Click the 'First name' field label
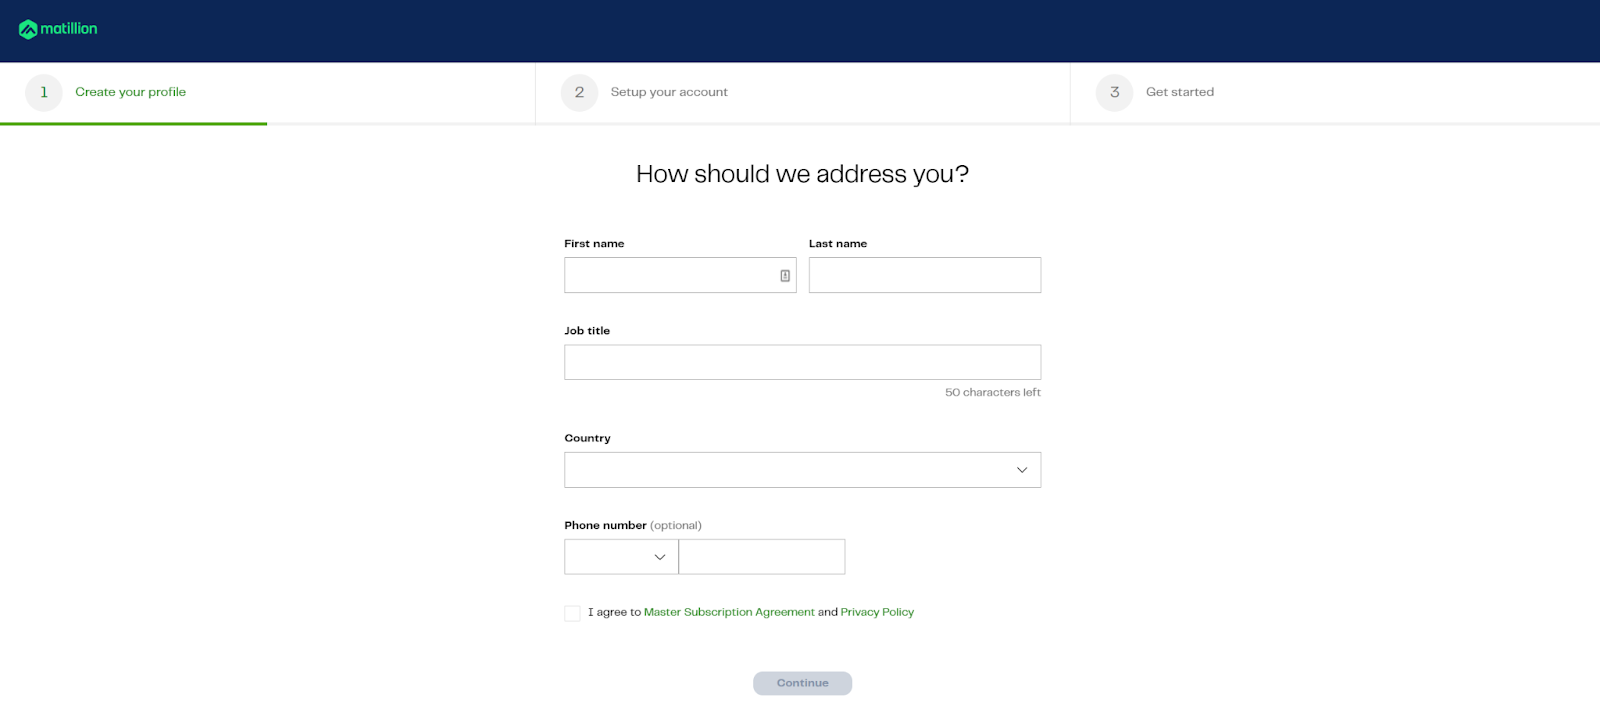The width and height of the screenshot is (1600, 727). (x=594, y=244)
